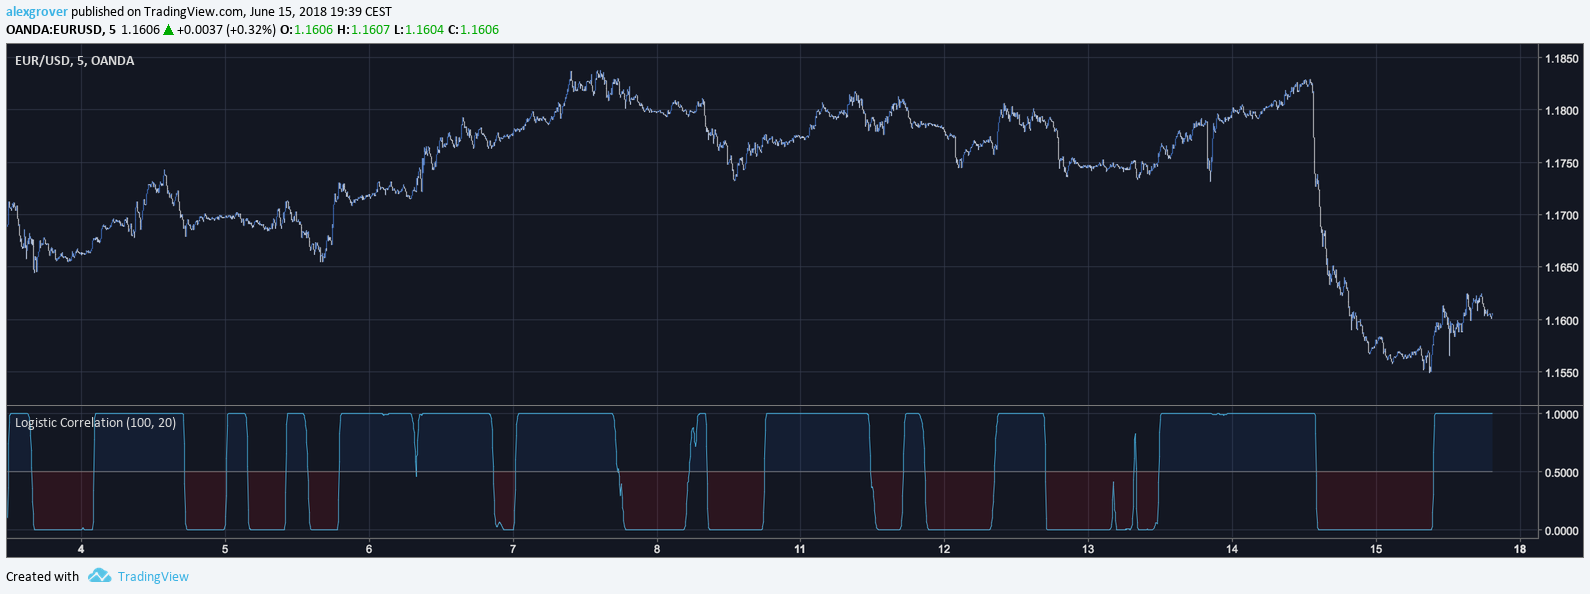Viewport: 1590px width, 594px height.
Task: Select date marker 11 on time axis
Action: pyautogui.click(x=800, y=549)
